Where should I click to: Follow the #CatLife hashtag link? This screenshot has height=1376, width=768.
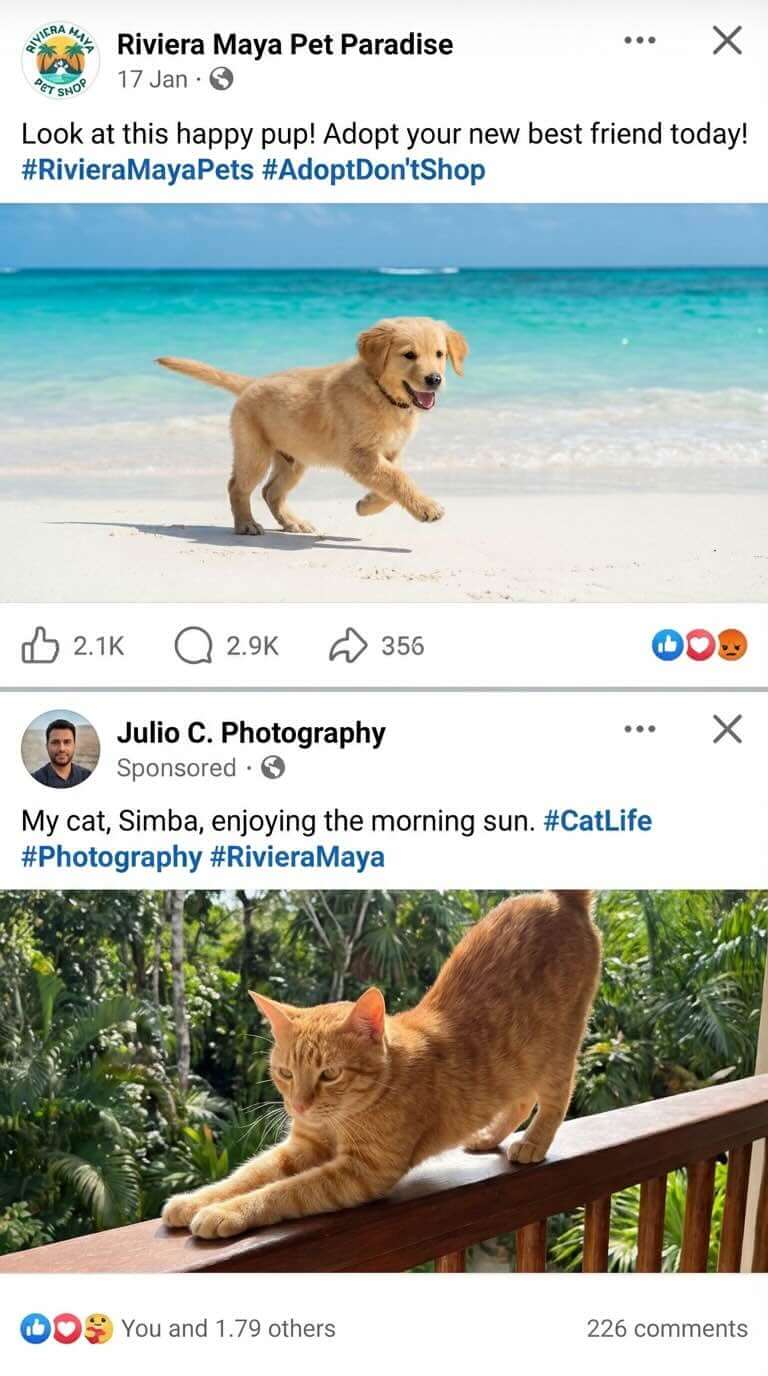597,821
